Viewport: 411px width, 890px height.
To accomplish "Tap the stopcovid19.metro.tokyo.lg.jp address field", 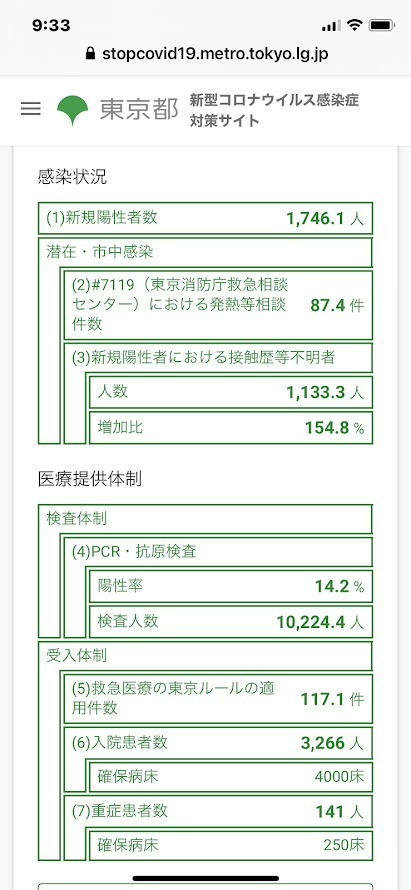I will (x=206, y=54).
